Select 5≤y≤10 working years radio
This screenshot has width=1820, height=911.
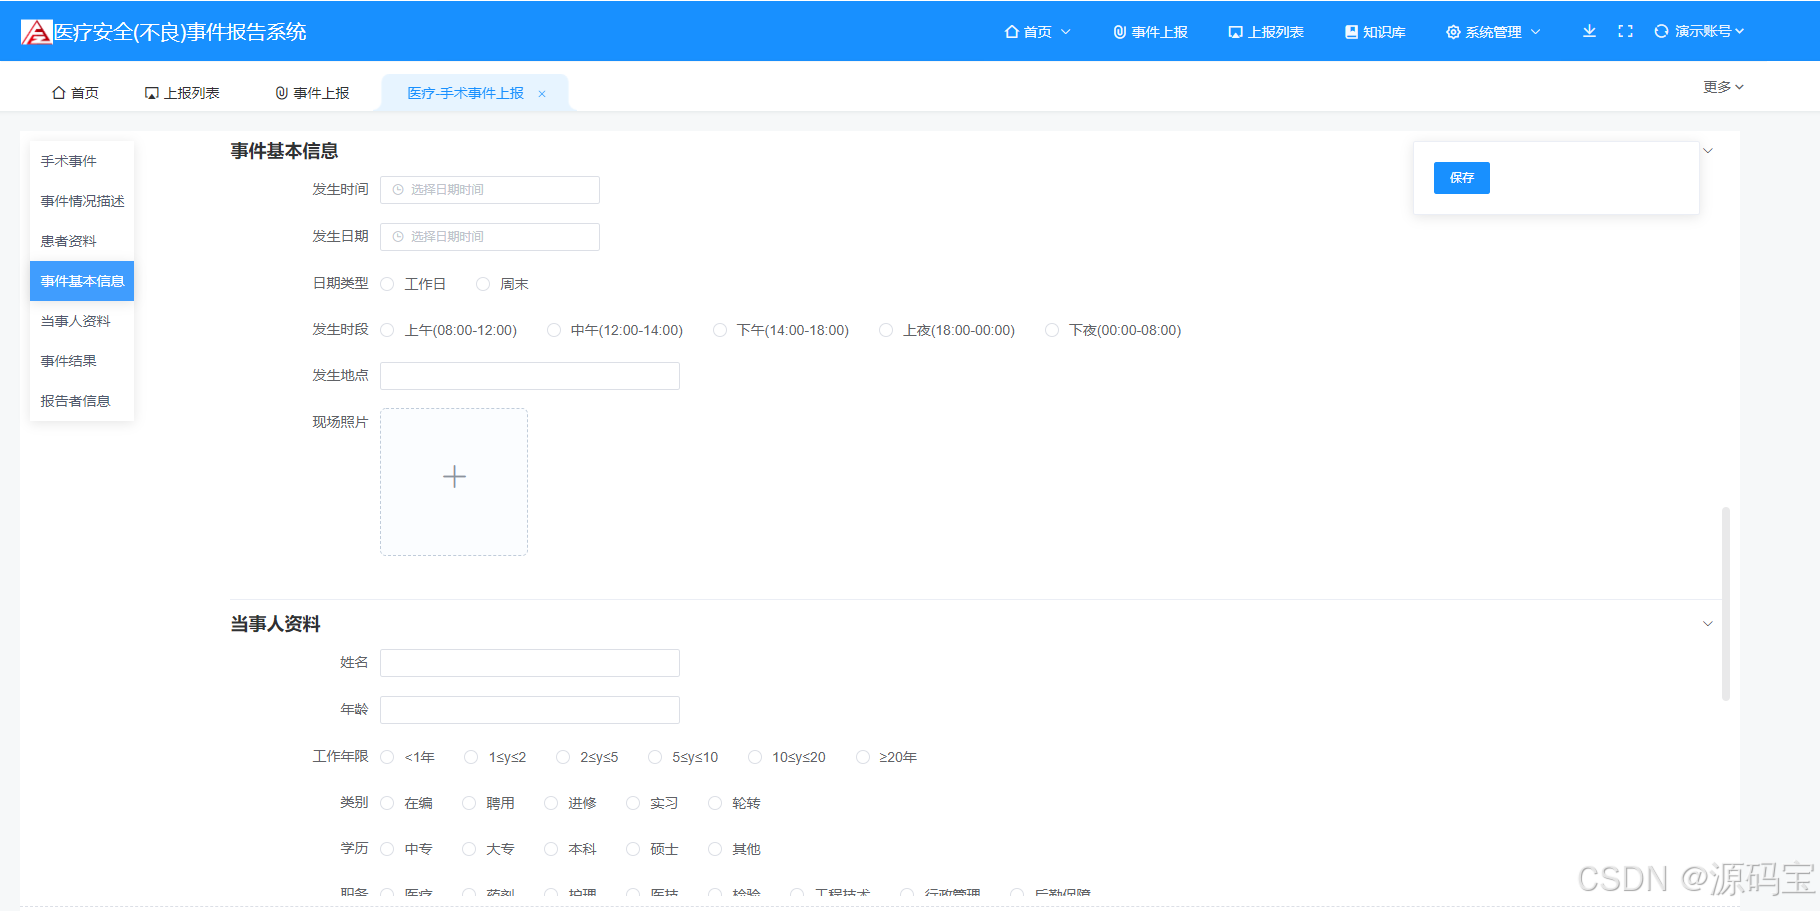click(655, 757)
